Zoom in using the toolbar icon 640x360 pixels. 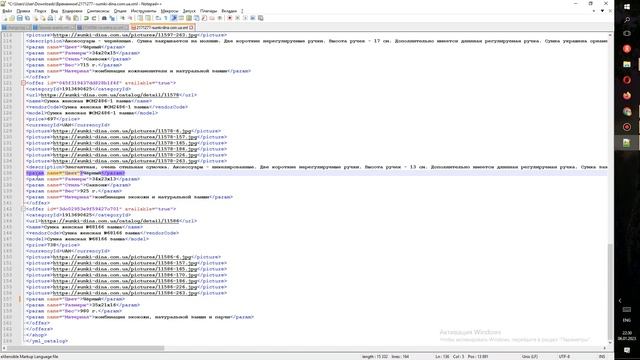[x=123, y=18]
